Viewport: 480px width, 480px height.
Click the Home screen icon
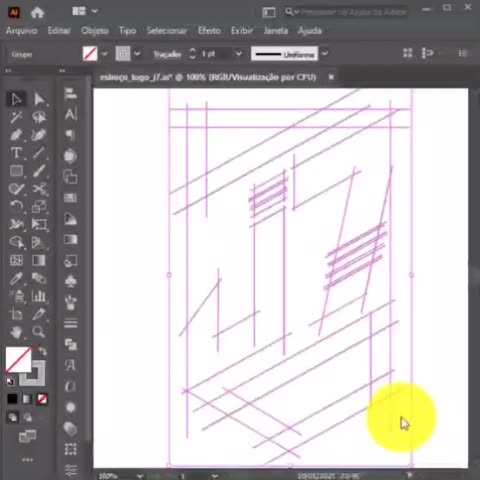(37, 13)
